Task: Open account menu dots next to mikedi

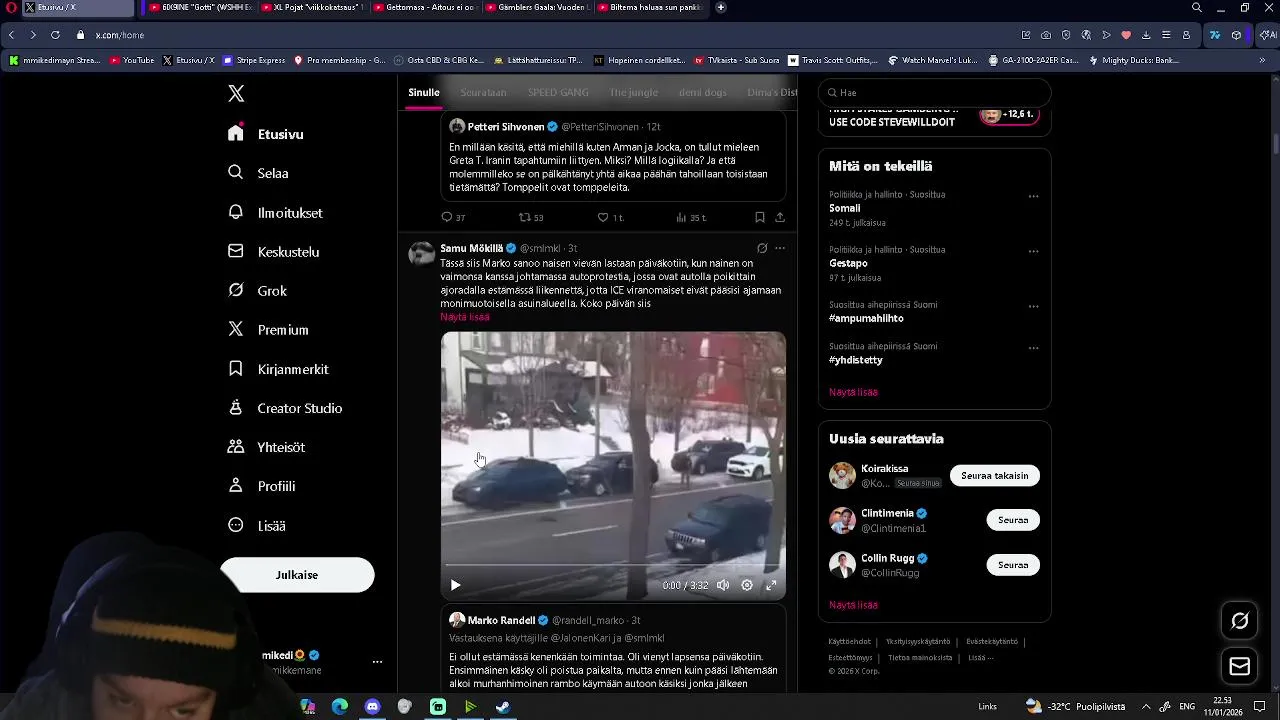Action: click(x=377, y=662)
